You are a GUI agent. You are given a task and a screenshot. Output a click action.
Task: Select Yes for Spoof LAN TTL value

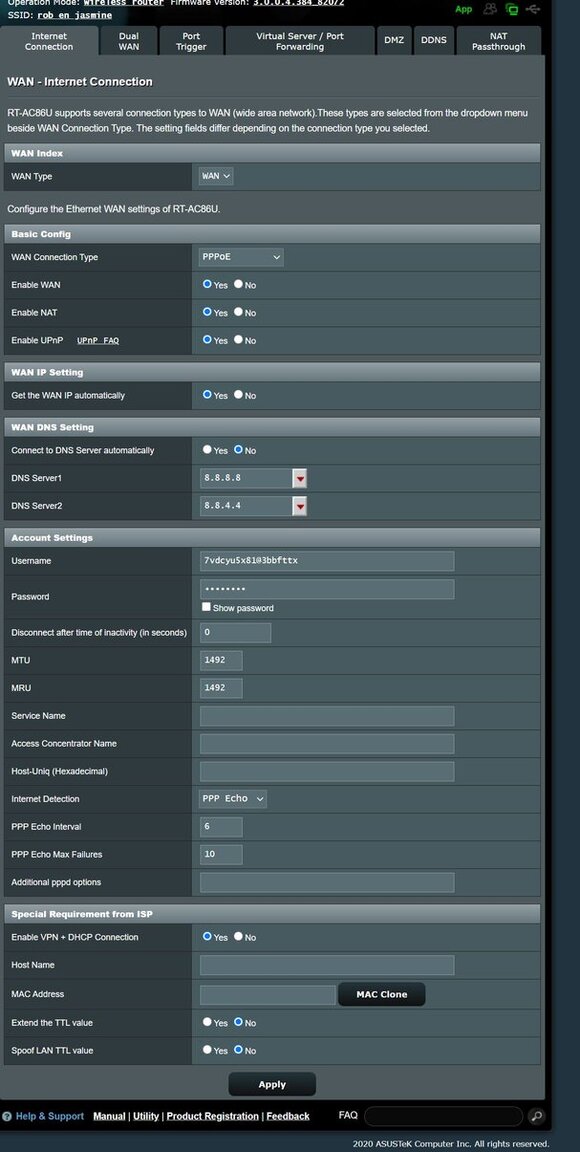pos(207,1050)
